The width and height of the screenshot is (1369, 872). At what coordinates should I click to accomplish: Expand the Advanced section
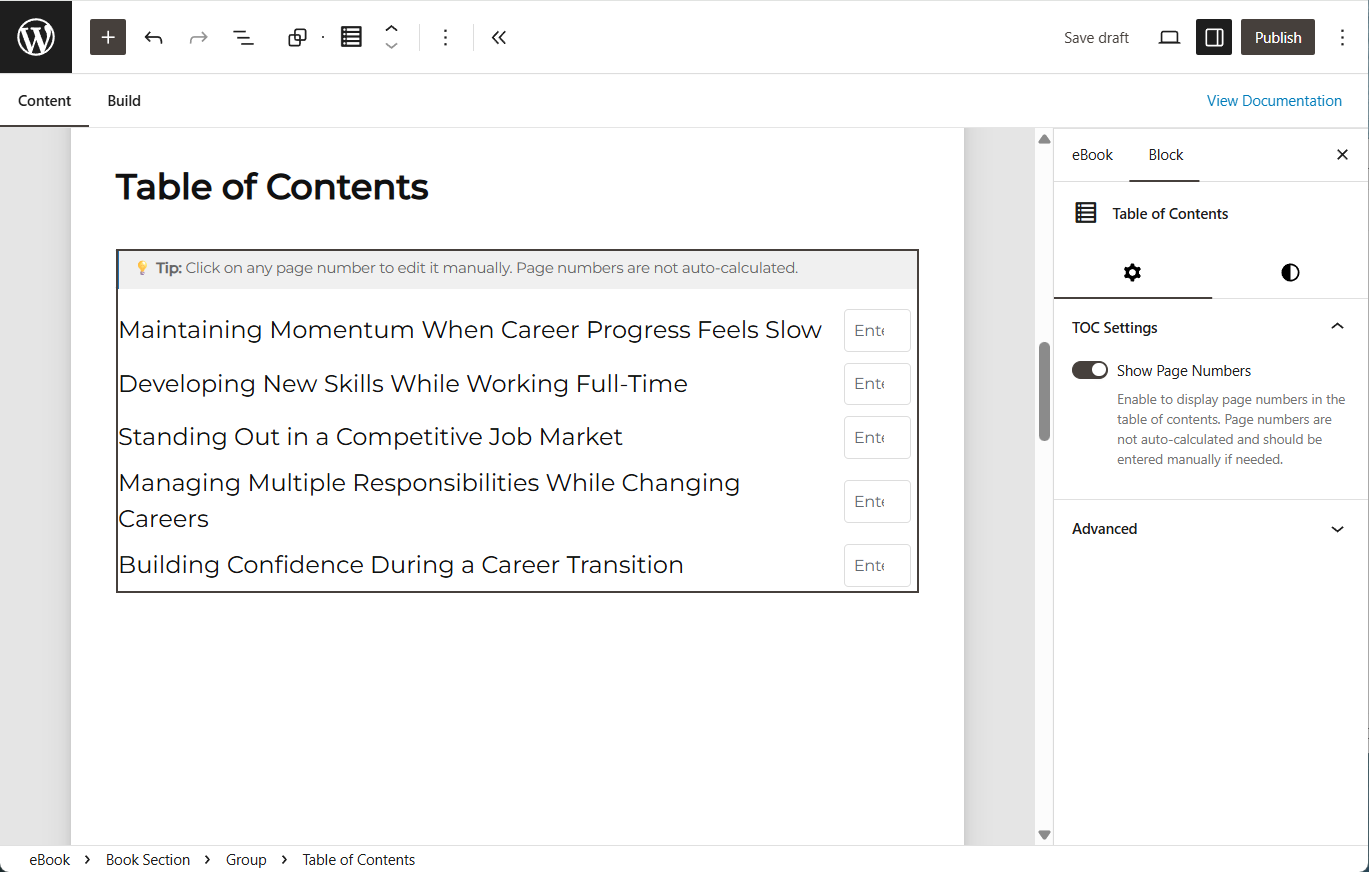click(x=1337, y=528)
